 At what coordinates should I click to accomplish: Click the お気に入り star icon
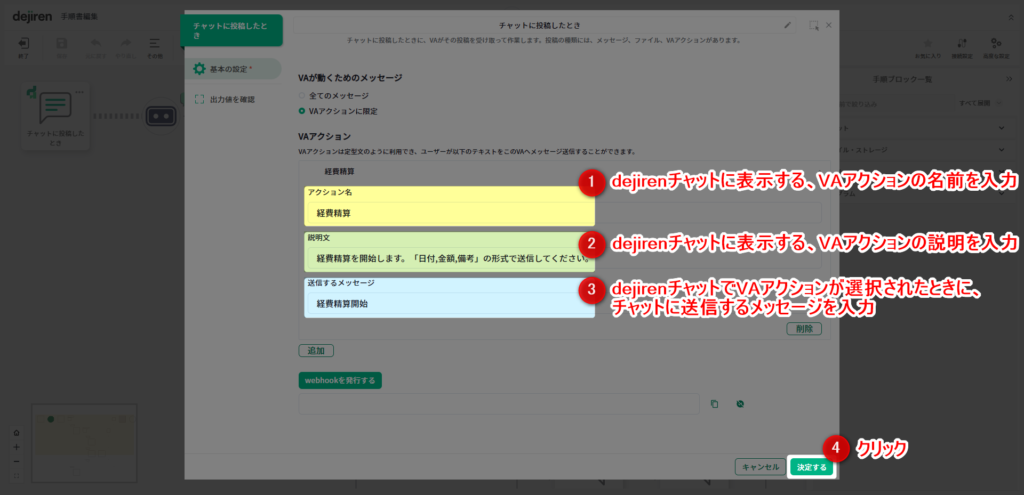coord(927,44)
